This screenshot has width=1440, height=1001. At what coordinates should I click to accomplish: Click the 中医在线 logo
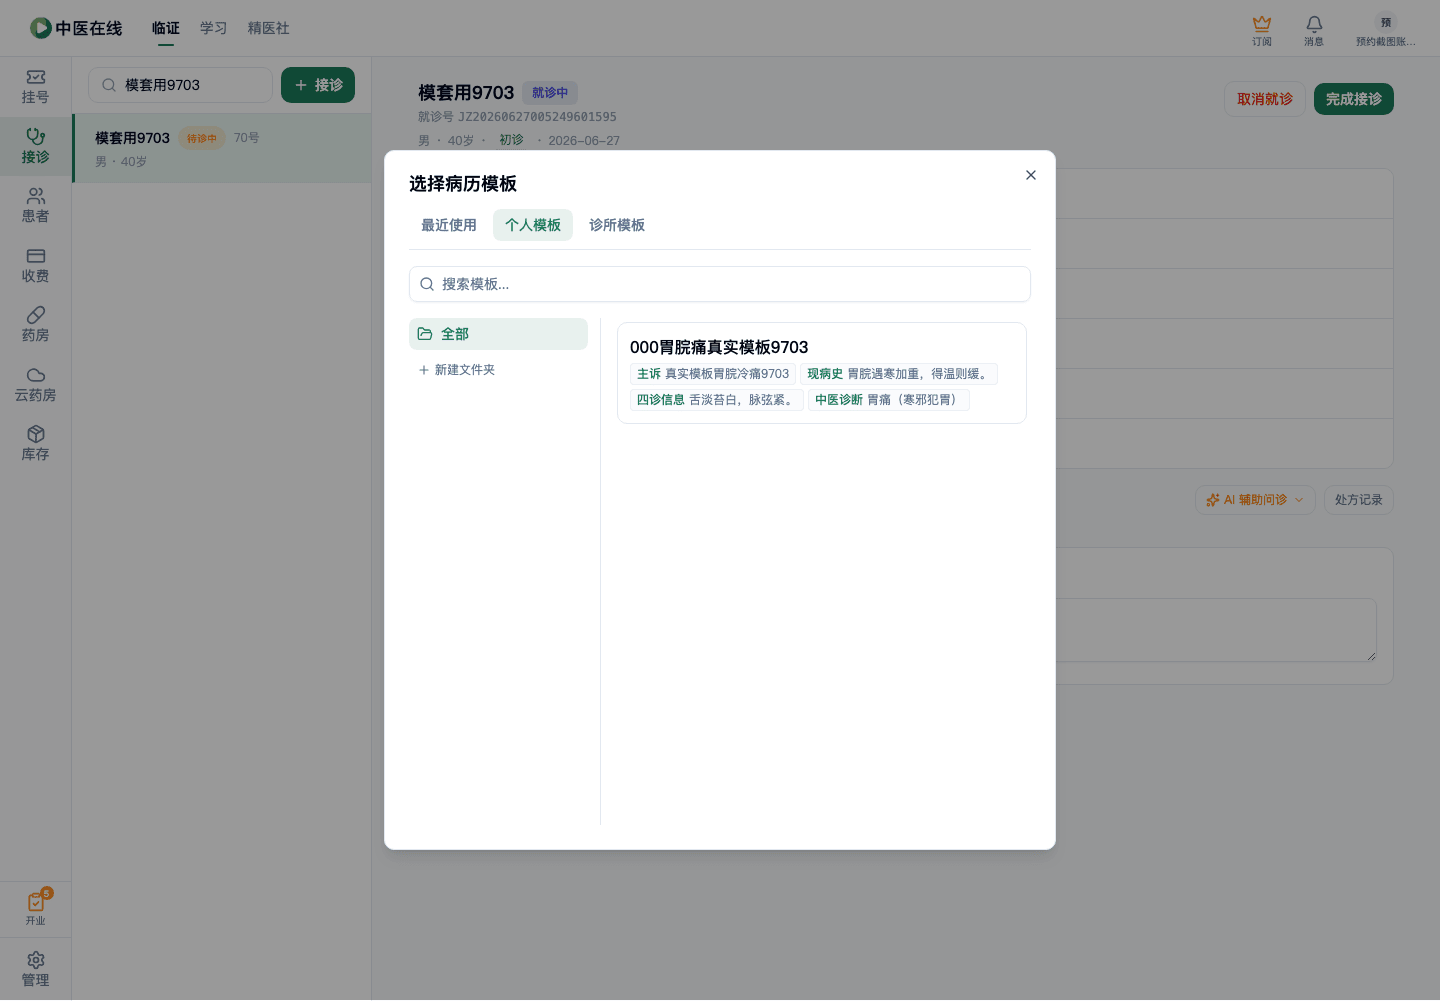(x=76, y=28)
